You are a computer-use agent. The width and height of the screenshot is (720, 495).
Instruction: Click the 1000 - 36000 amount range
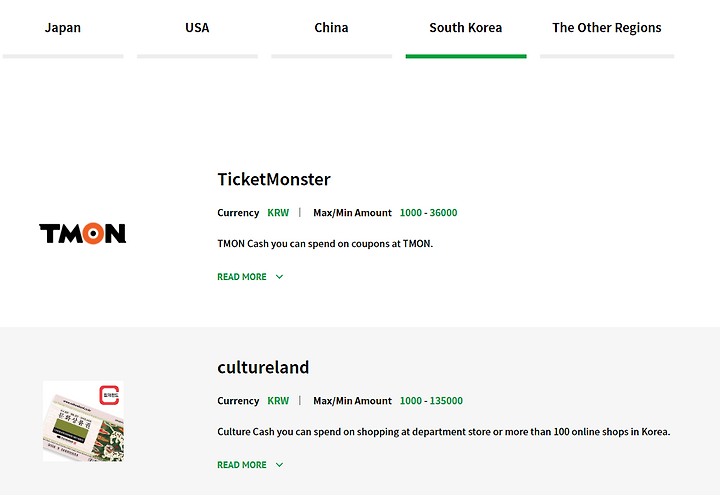tap(428, 213)
